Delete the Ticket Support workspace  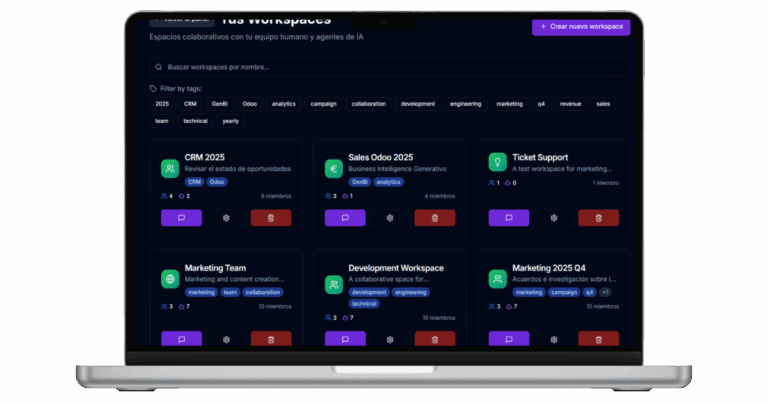click(598, 218)
